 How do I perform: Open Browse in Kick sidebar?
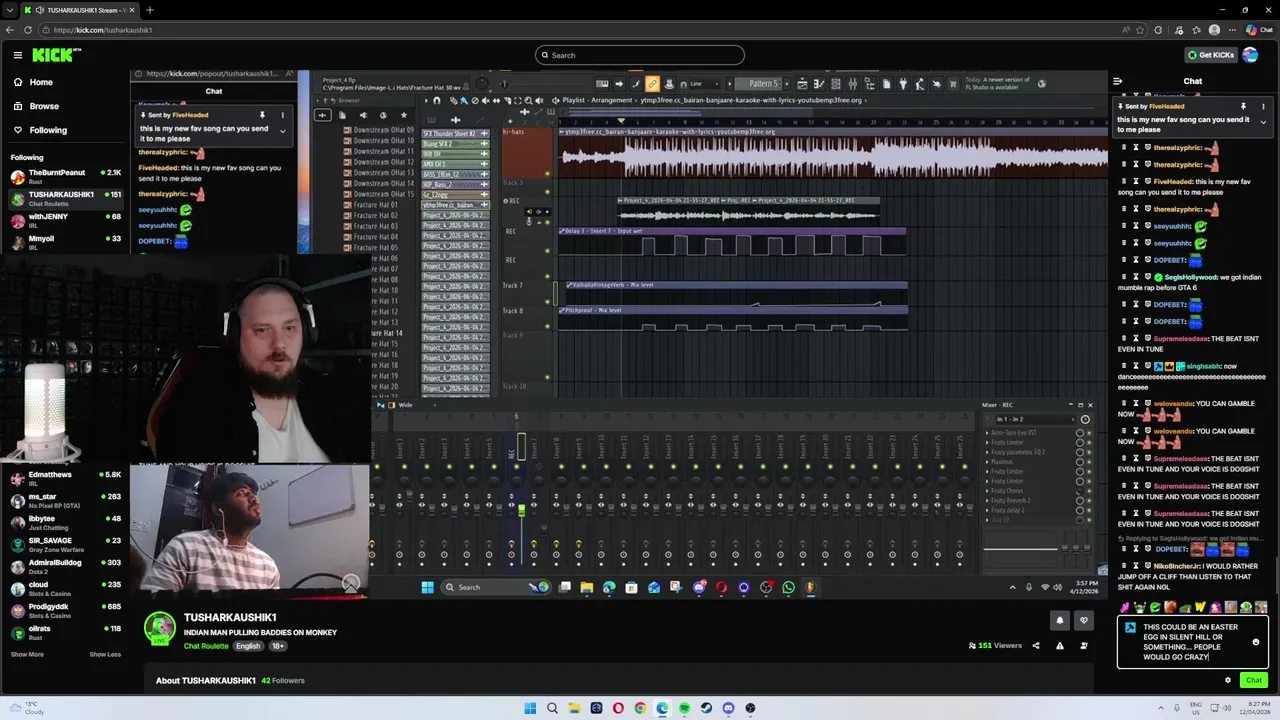tap(44, 106)
